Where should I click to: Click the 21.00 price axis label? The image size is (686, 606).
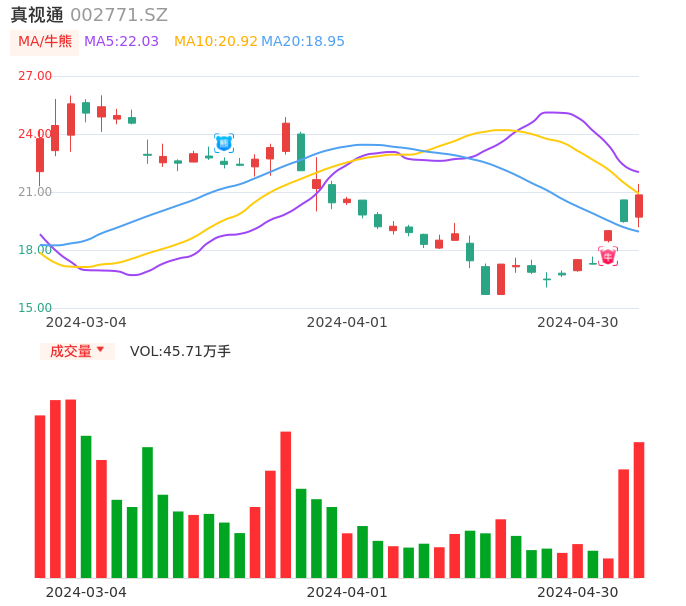point(35,192)
